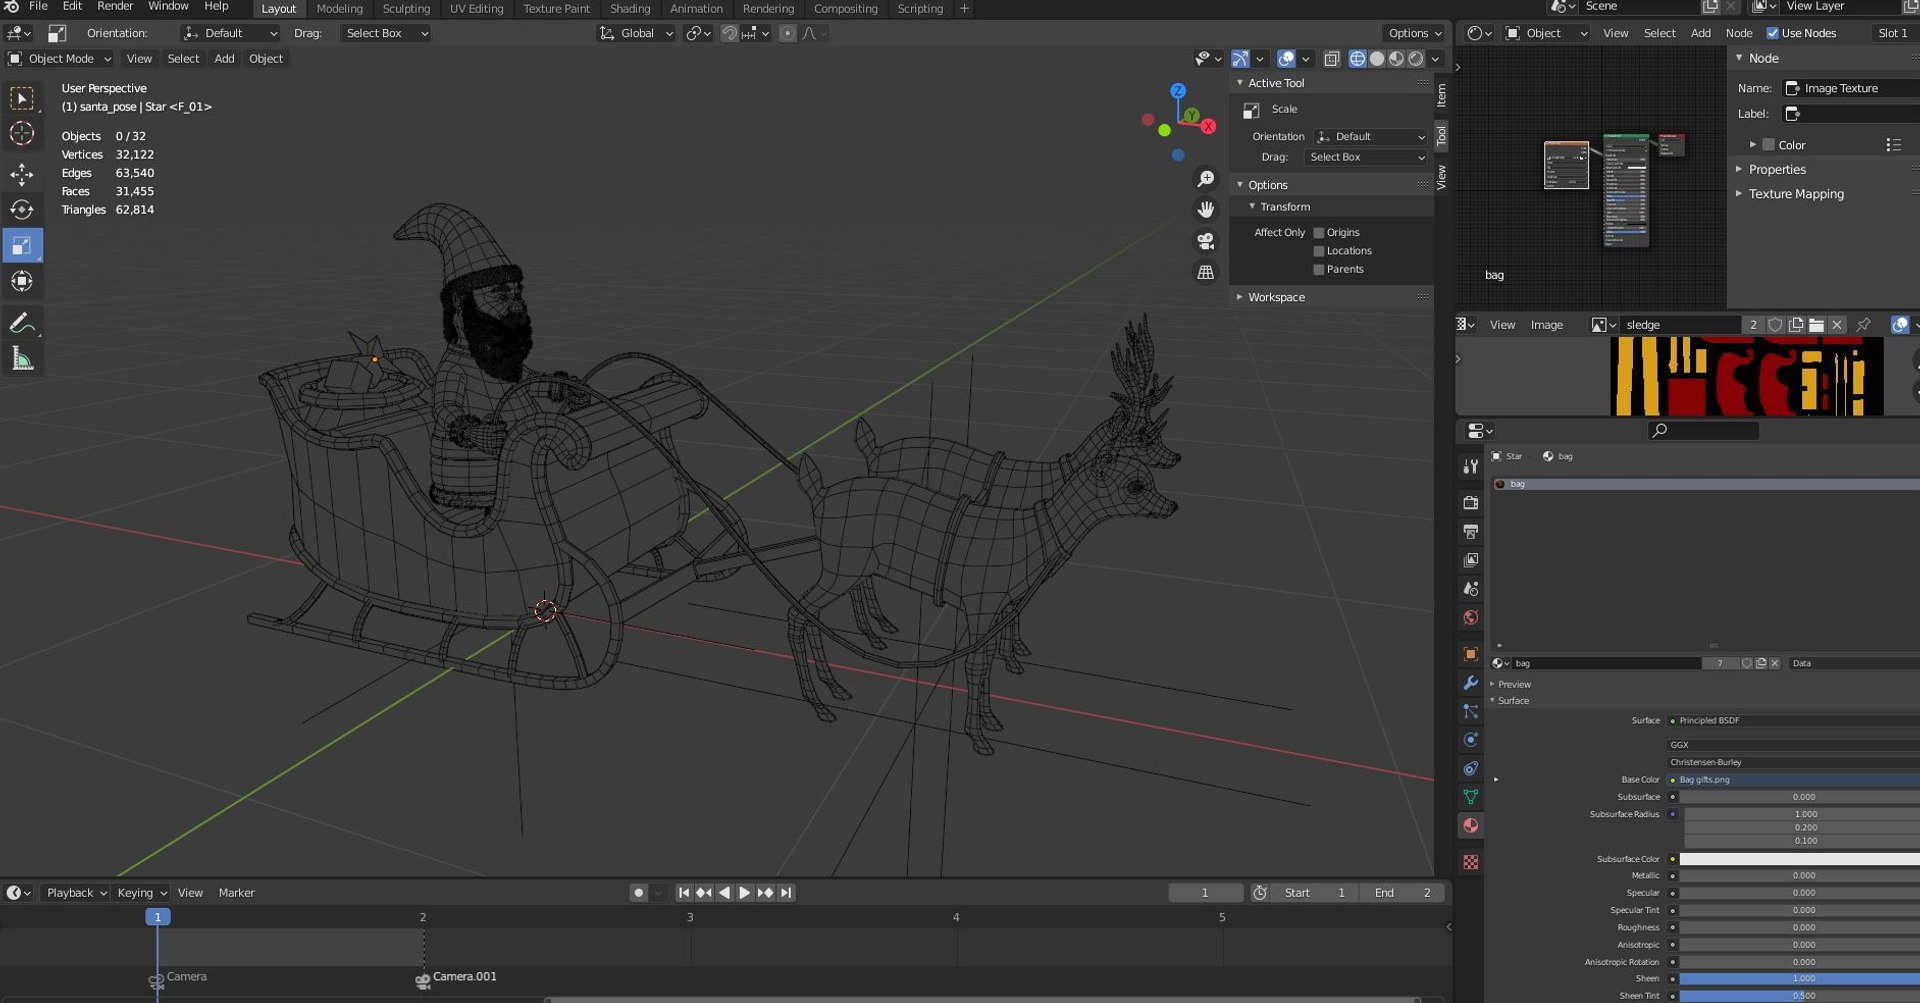Select the Scale tool in the left toolbar
Screen dimensions: 1920x1003
click(21, 246)
